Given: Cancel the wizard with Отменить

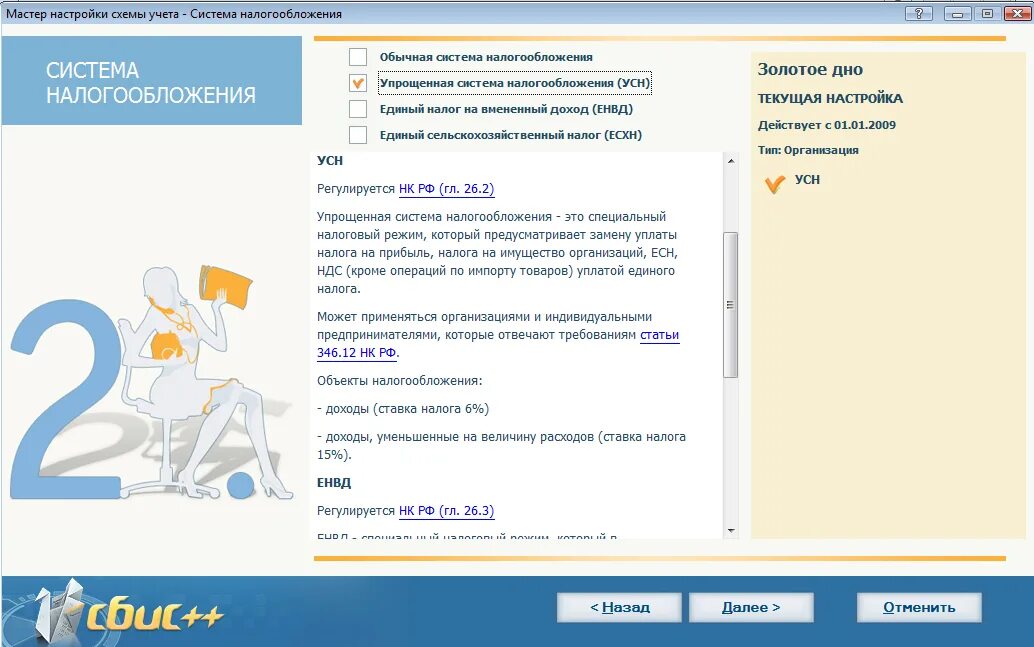Looking at the screenshot, I should click(919, 607).
